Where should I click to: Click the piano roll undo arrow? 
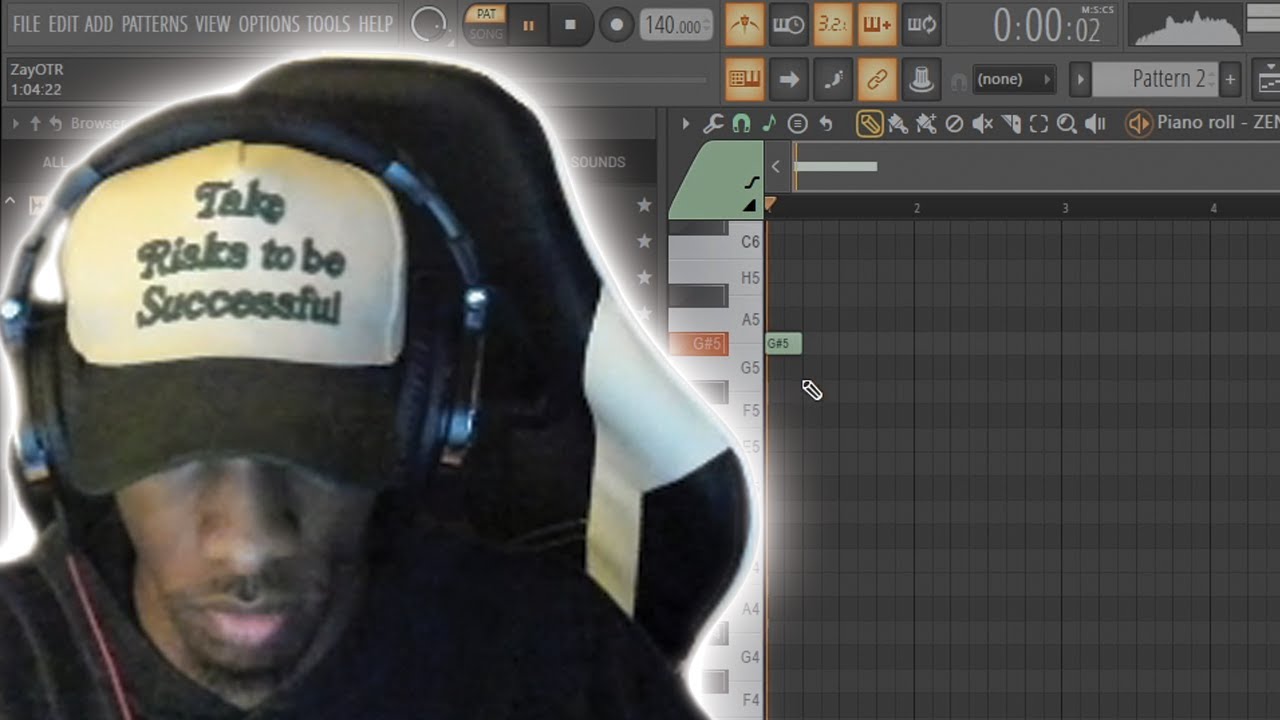click(825, 124)
